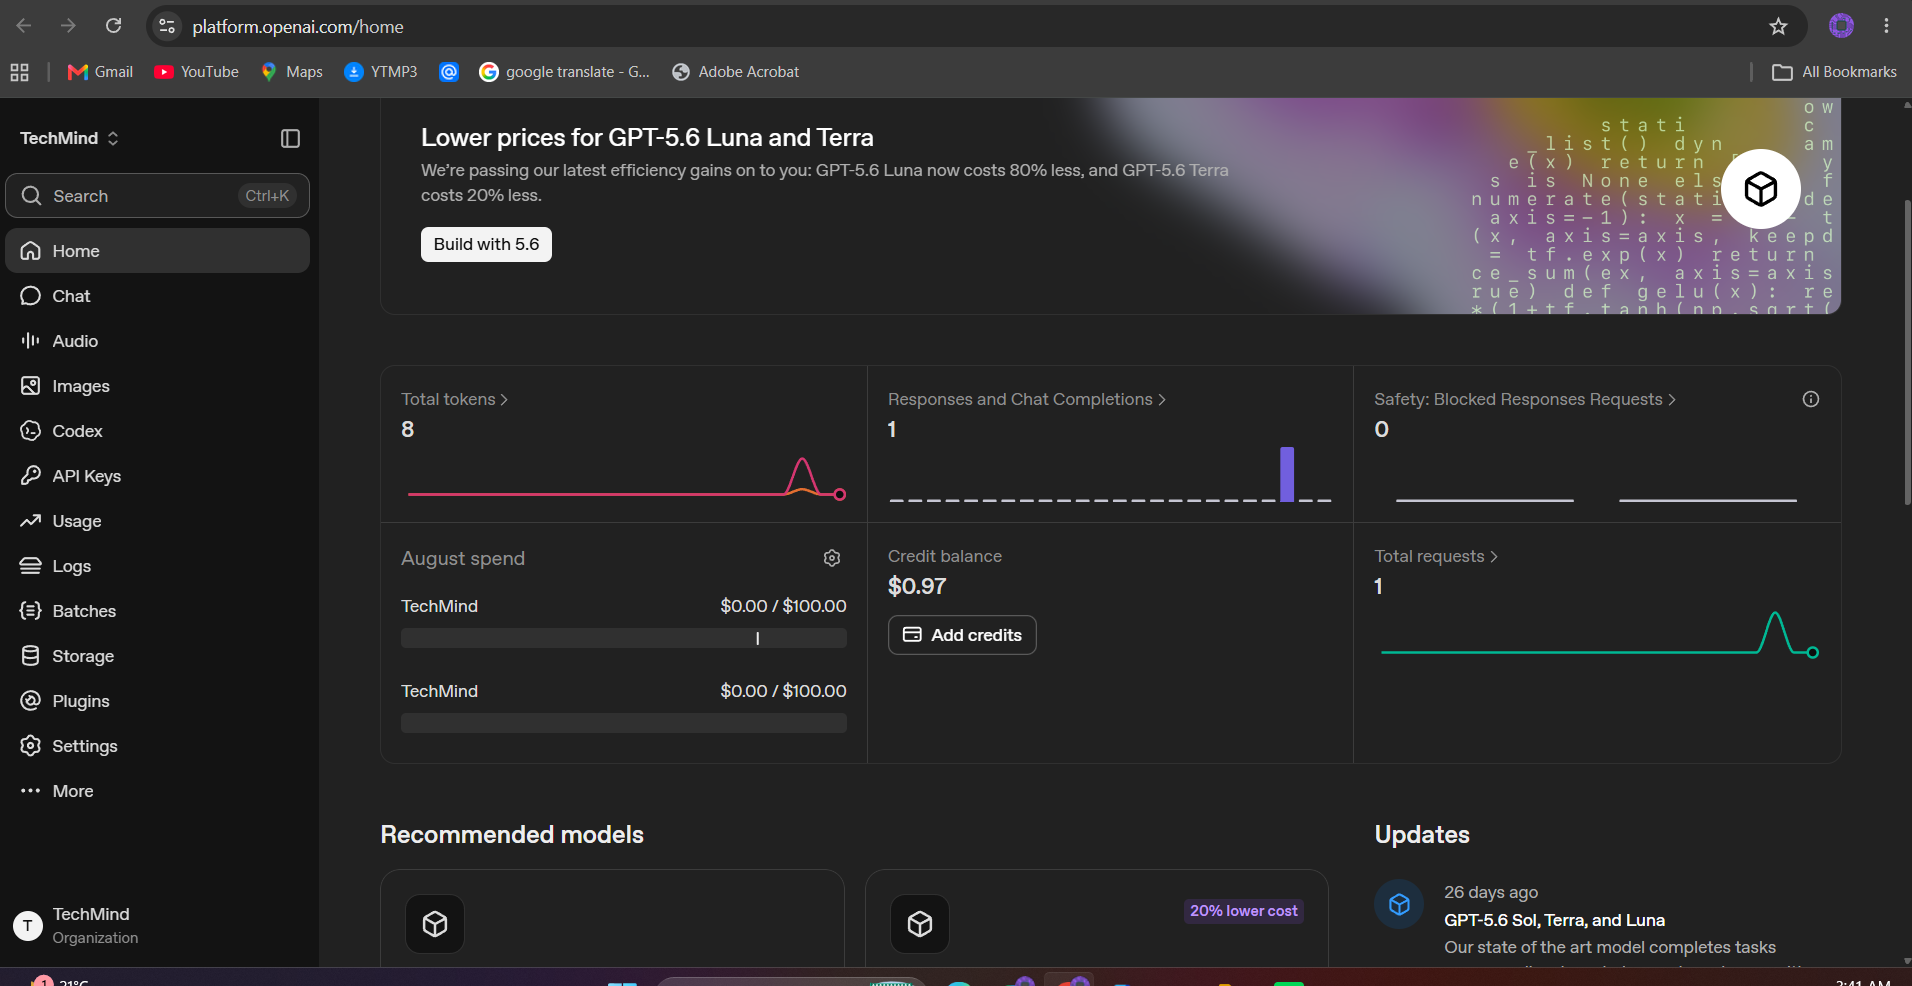Click the Logs icon in sidebar
The image size is (1912, 986).
(x=31, y=566)
